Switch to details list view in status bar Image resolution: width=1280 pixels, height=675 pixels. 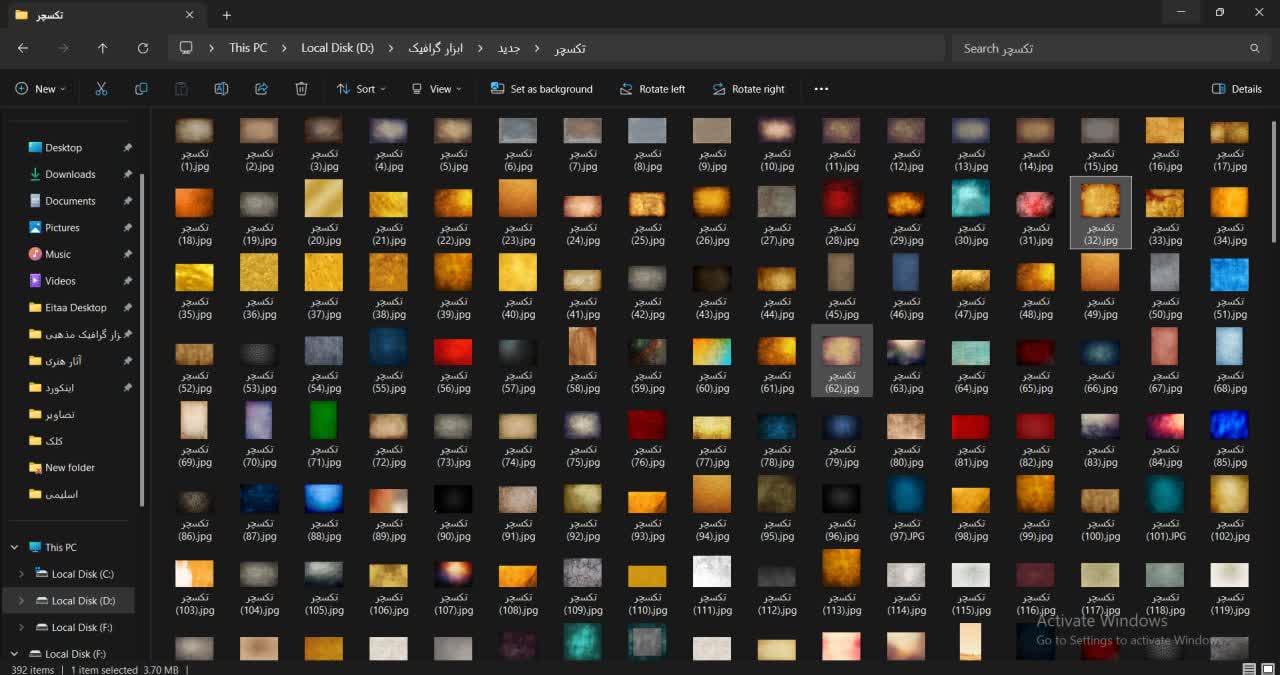1249,669
